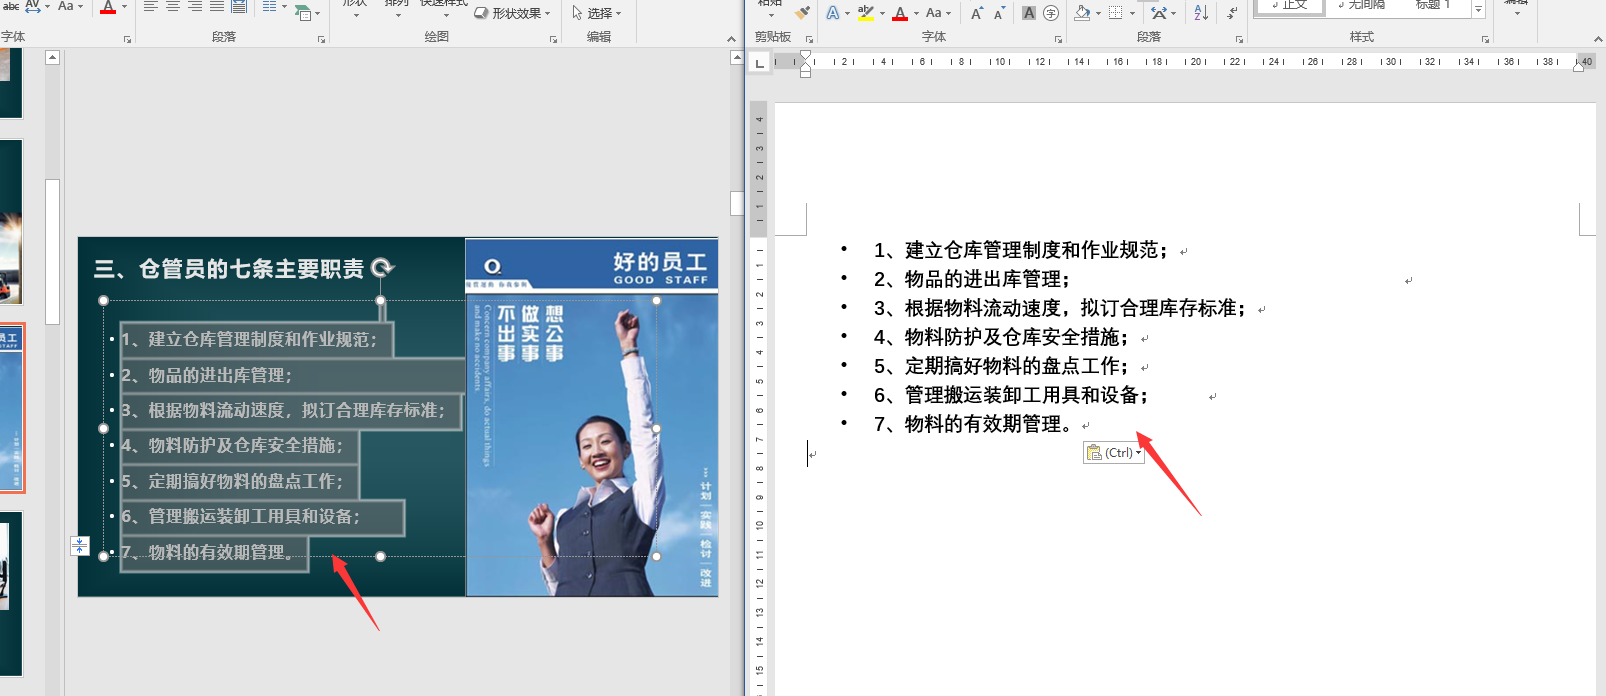The height and width of the screenshot is (696, 1606).
Task: Apply yellow text highlight in Word
Action: click(866, 13)
